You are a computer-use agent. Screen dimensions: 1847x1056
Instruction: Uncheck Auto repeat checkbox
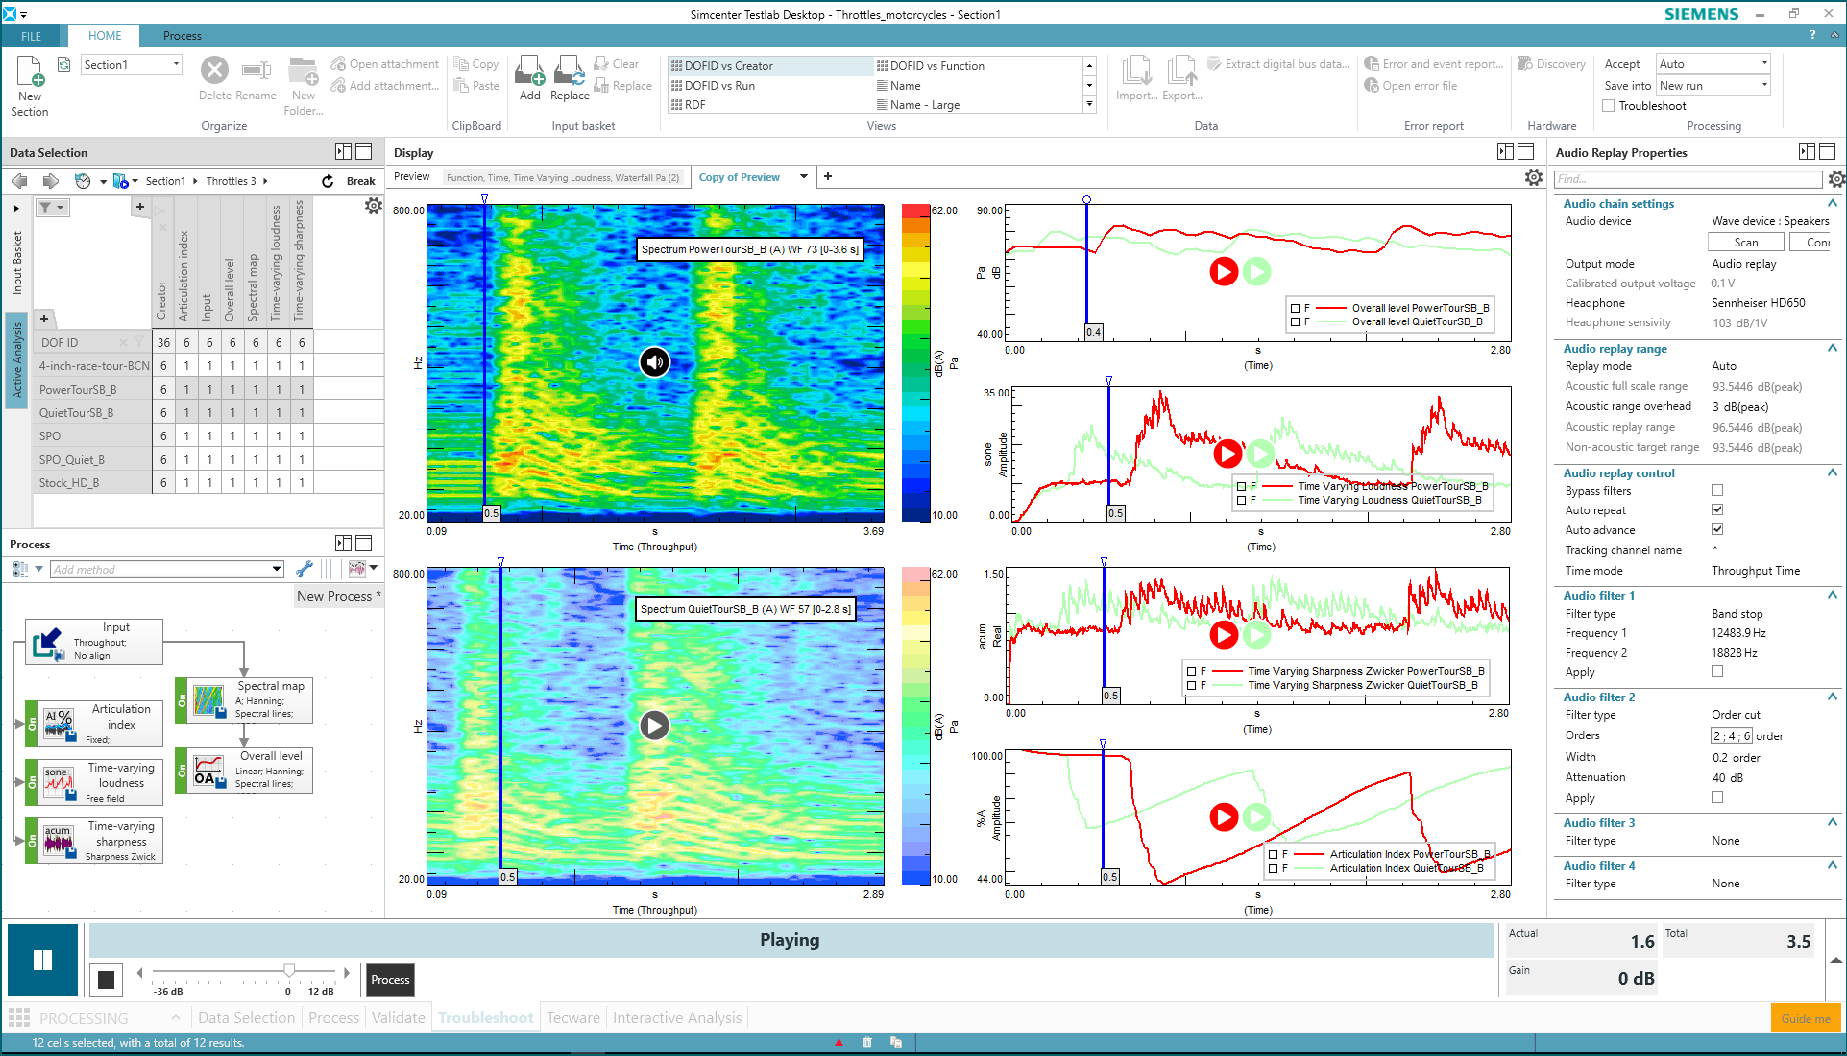[x=1717, y=510]
